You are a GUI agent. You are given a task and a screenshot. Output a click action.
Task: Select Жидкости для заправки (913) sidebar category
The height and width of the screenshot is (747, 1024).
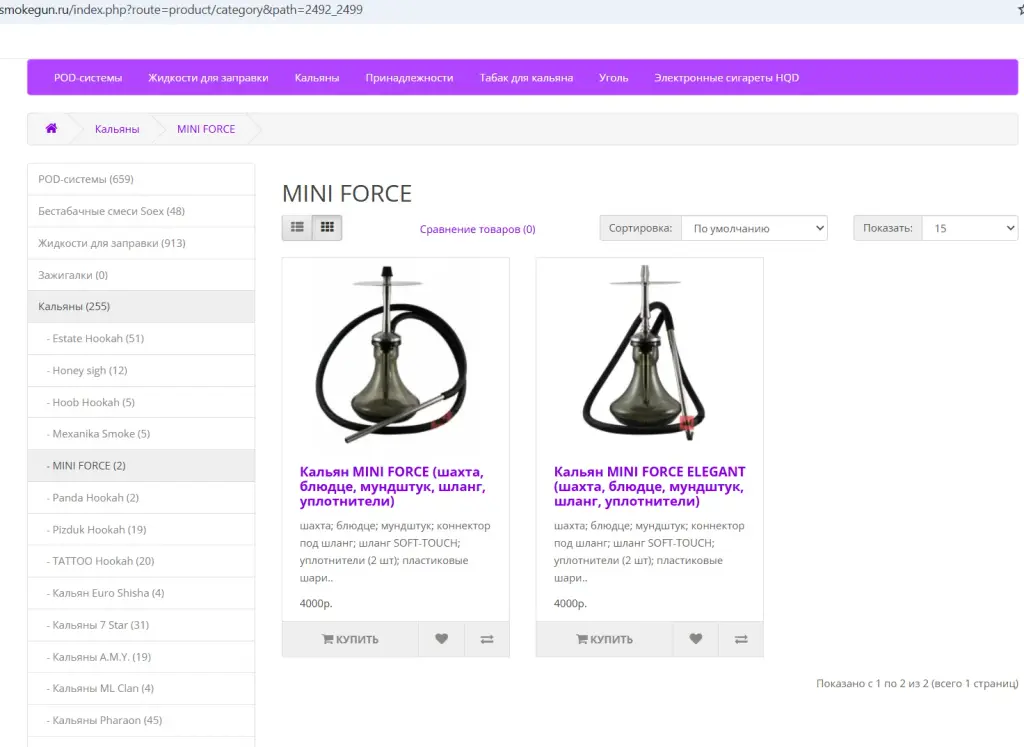coord(141,243)
